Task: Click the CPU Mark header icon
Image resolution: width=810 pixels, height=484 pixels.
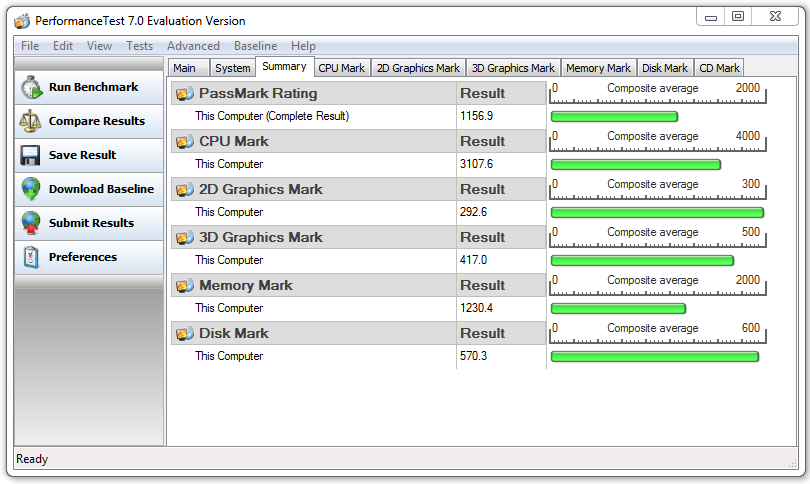Action: [184, 142]
